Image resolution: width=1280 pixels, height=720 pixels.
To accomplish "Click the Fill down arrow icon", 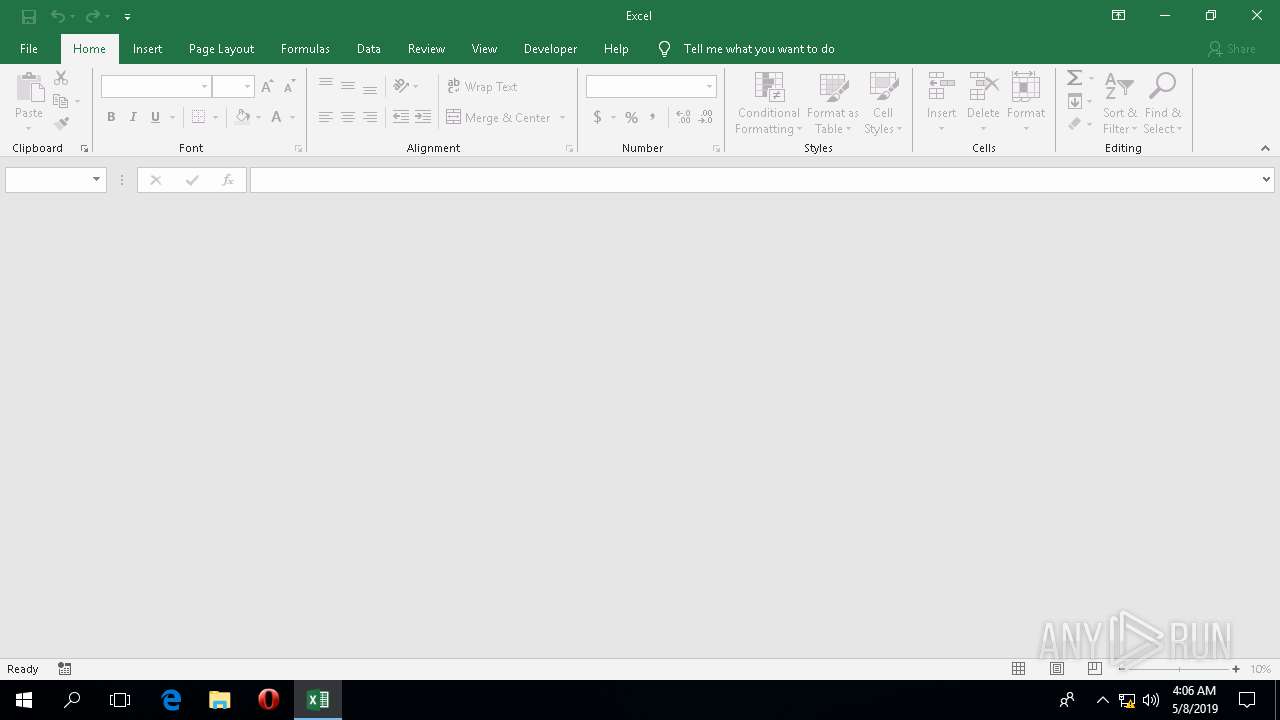I will [1074, 101].
